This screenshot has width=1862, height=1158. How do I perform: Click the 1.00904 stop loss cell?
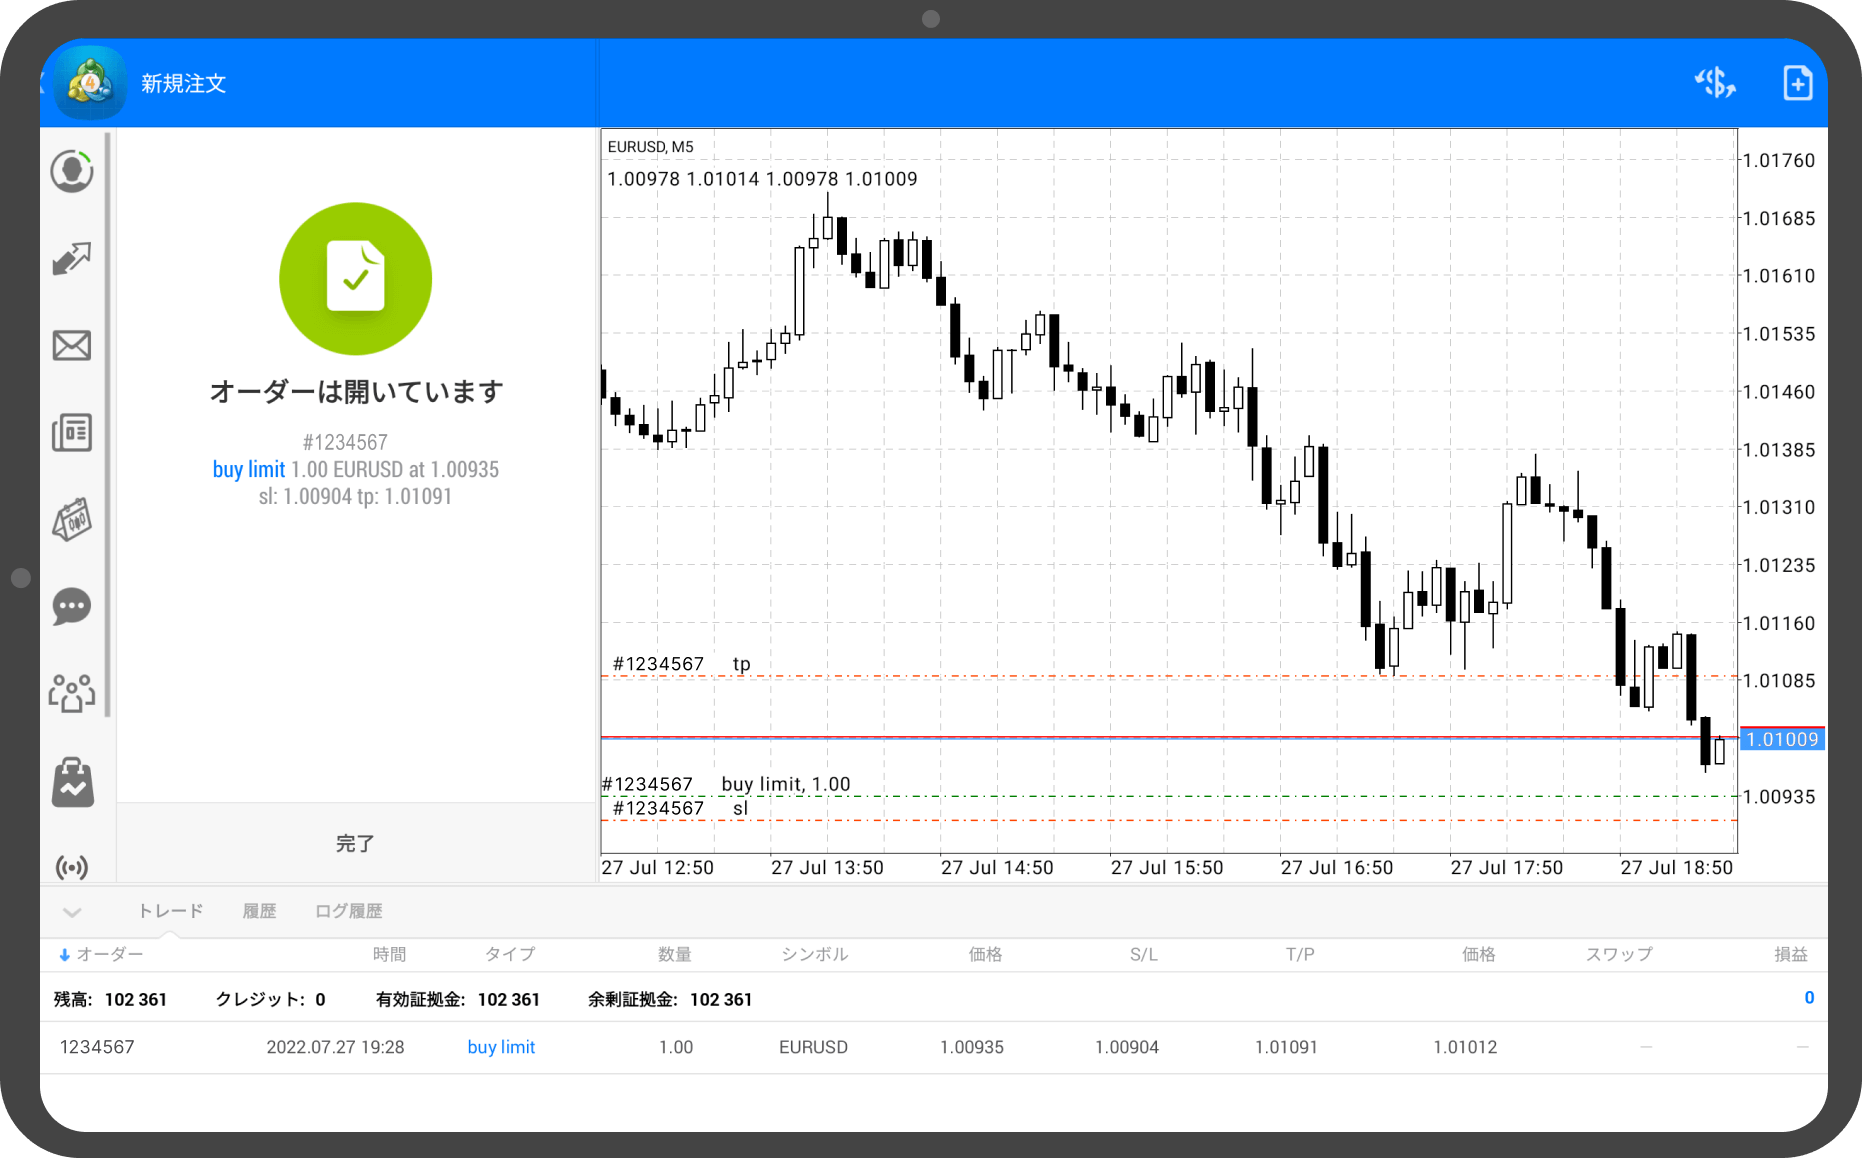coord(1127,1047)
